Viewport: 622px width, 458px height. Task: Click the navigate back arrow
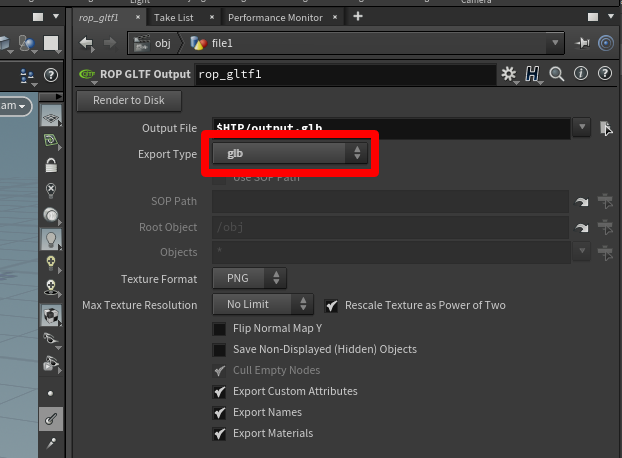pyautogui.click(x=86, y=43)
